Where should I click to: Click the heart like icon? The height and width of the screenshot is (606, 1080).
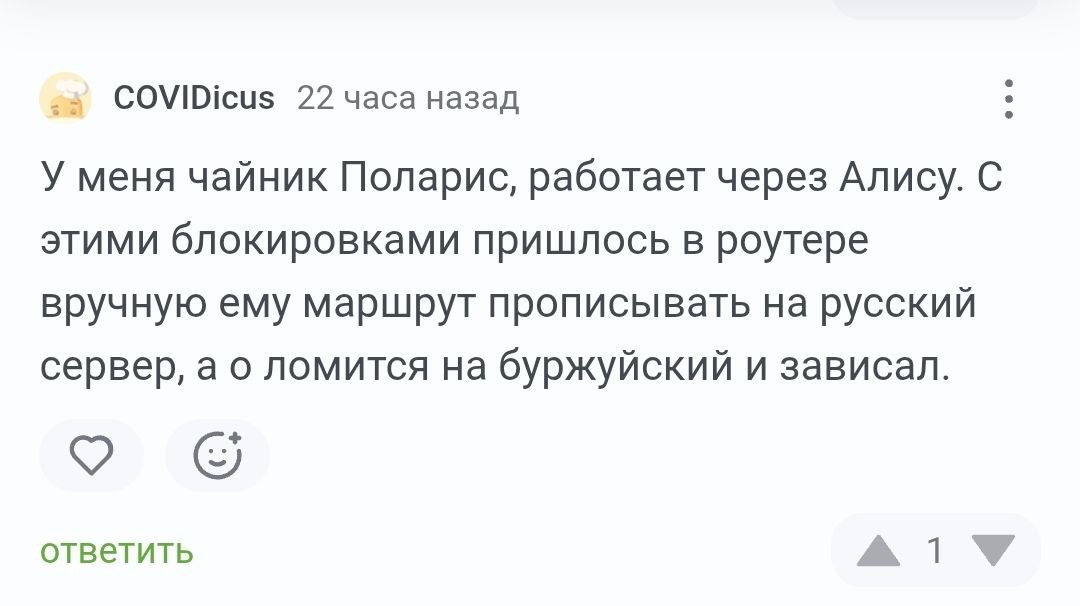pyautogui.click(x=91, y=456)
